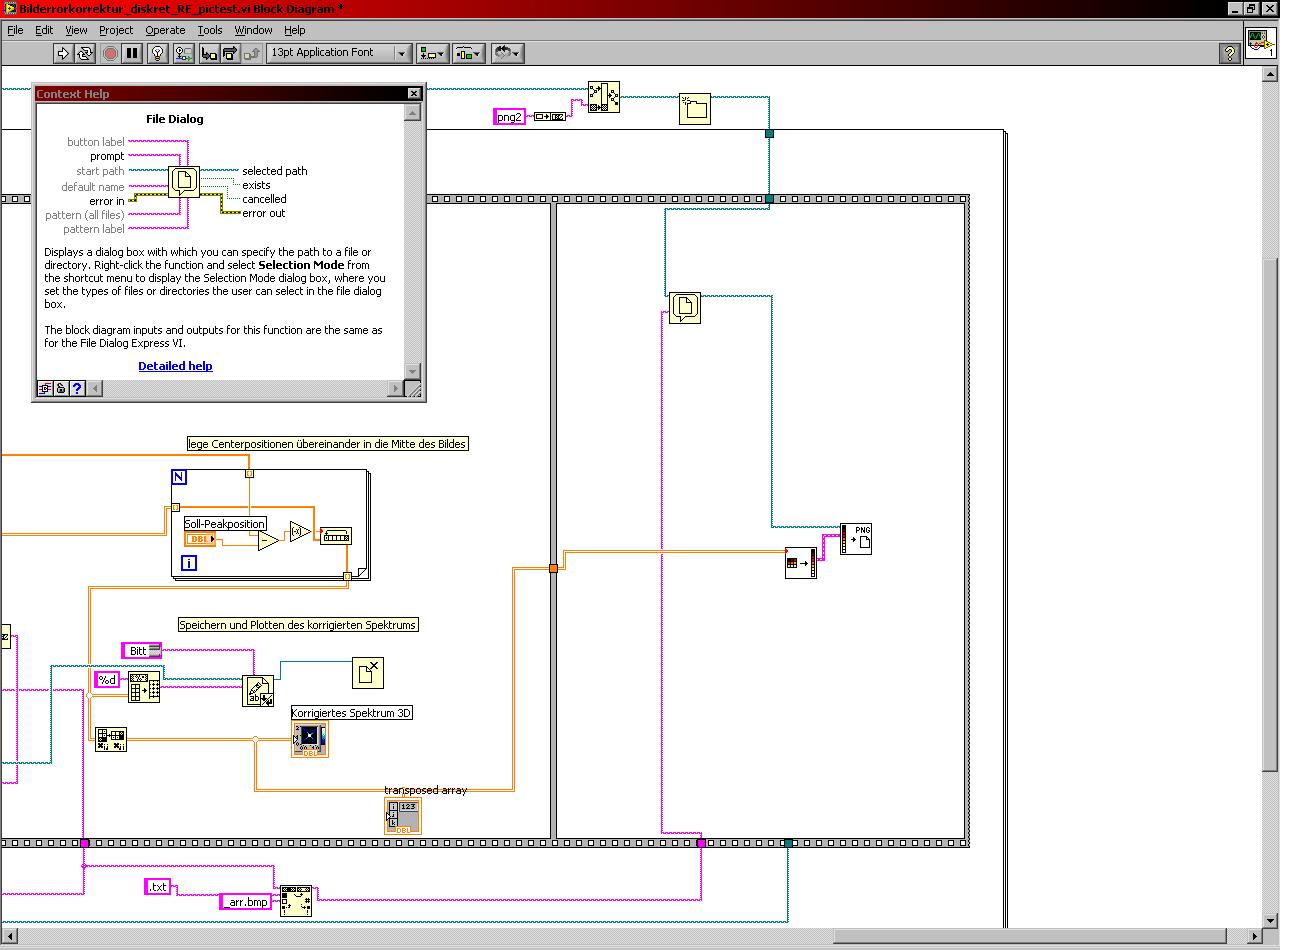1294x950 pixels.
Task: Open the Operate menu
Action: [x=165, y=30]
